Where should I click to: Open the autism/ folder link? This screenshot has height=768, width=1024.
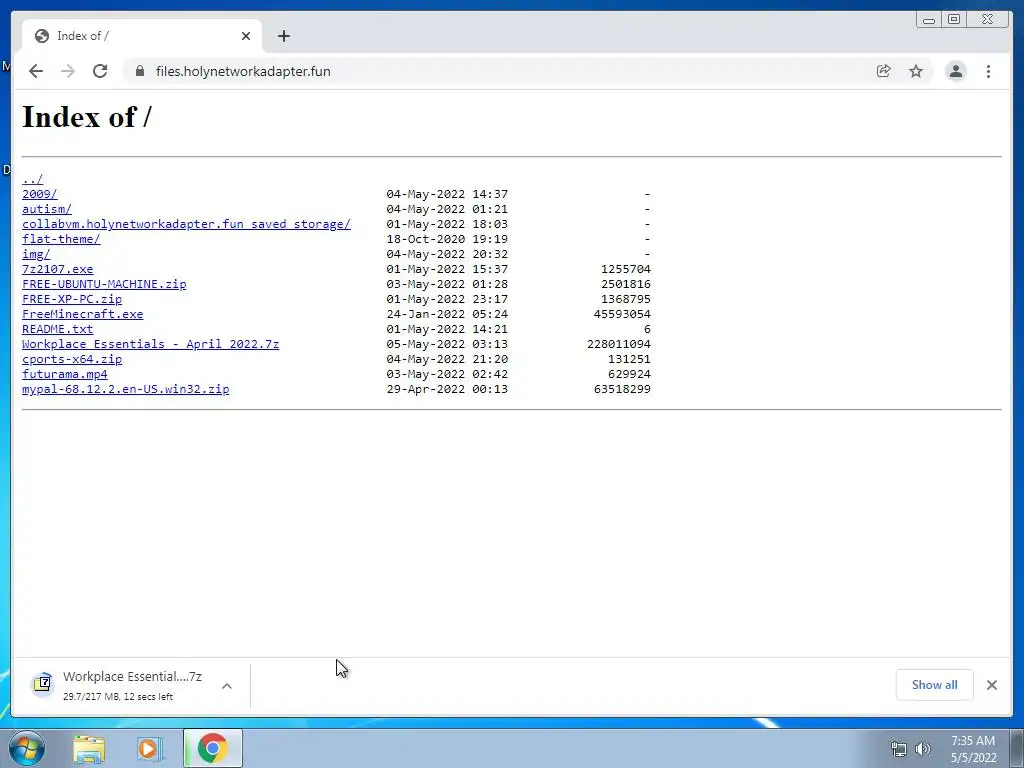tap(47, 209)
